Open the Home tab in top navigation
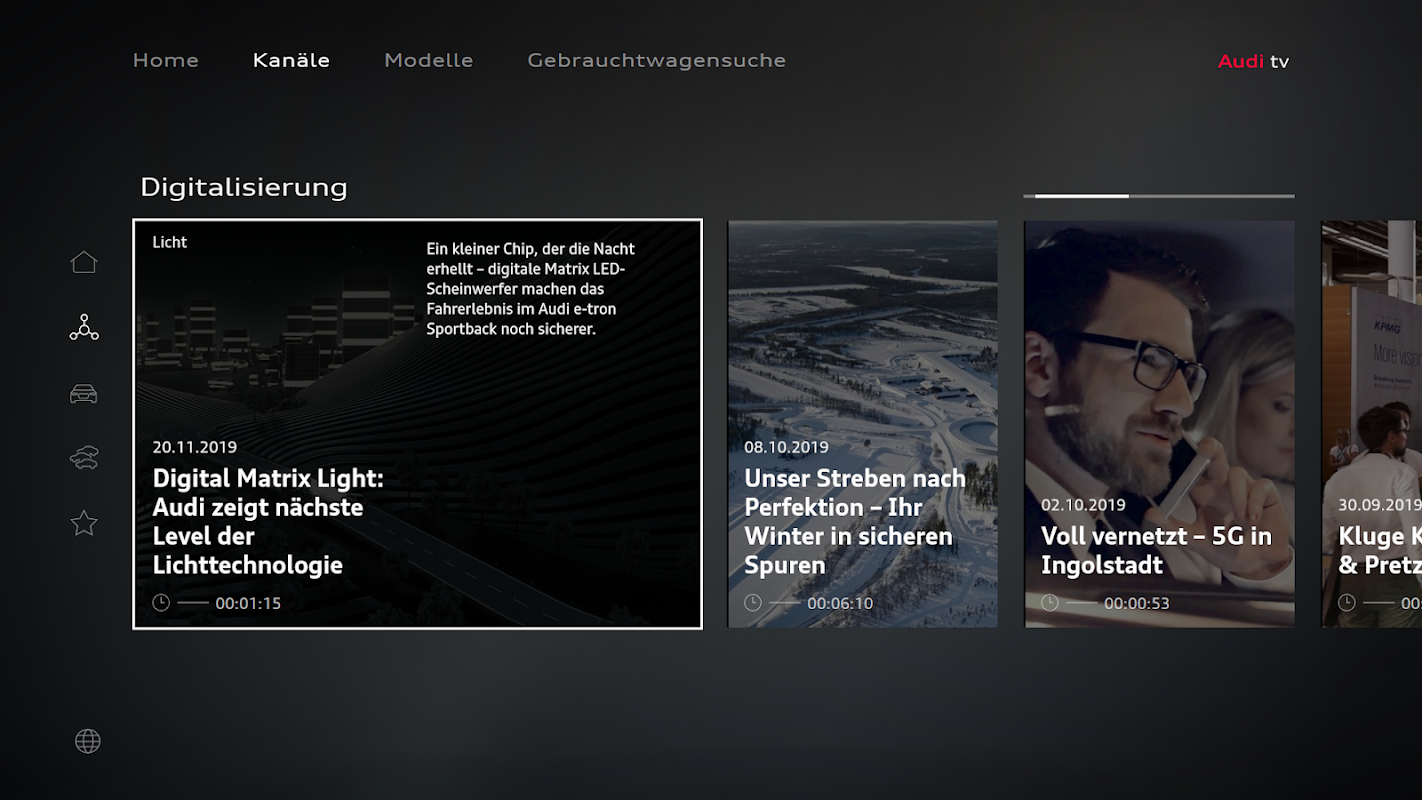Image resolution: width=1422 pixels, height=800 pixels. [166, 60]
